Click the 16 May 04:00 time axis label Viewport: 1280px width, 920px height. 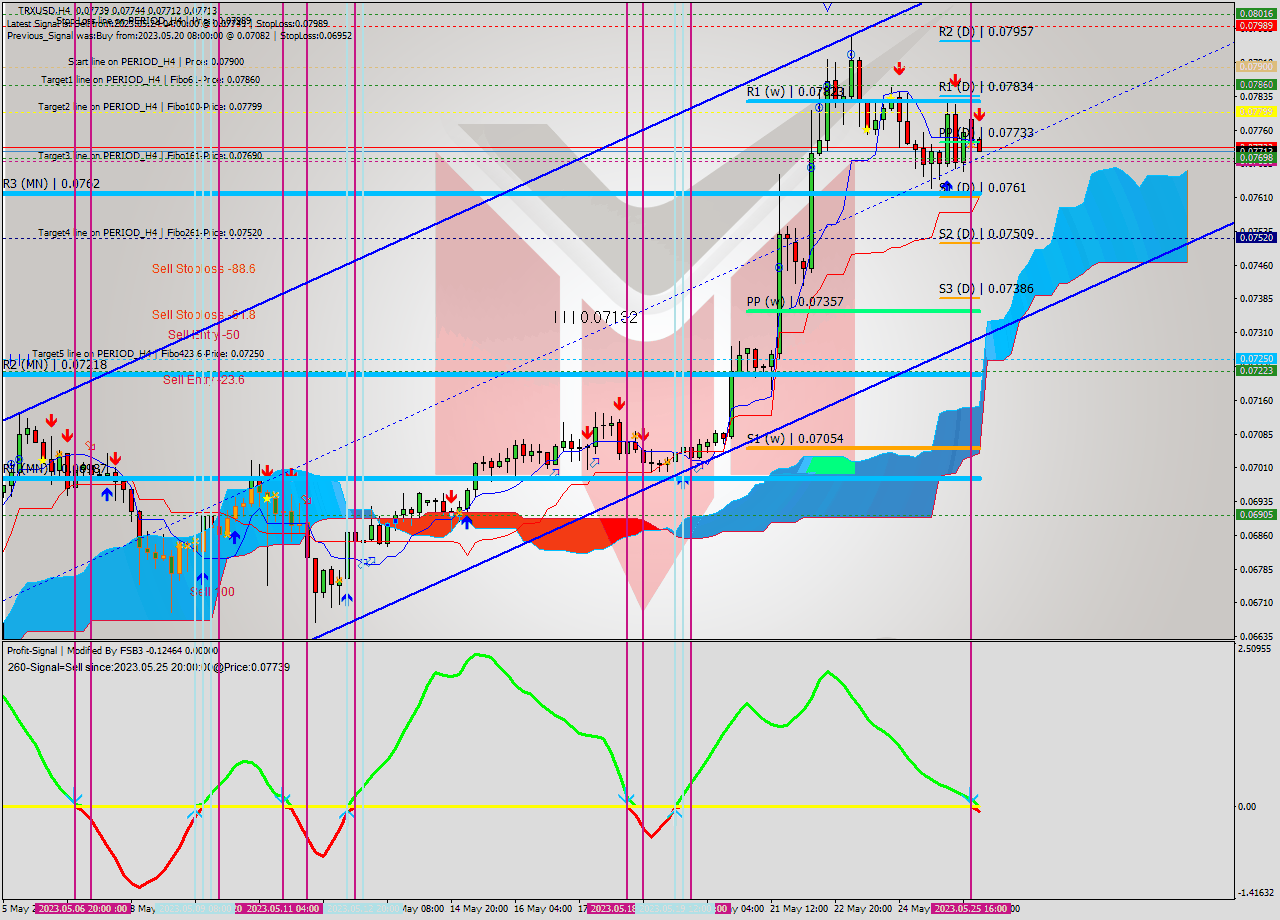pyautogui.click(x=542, y=909)
